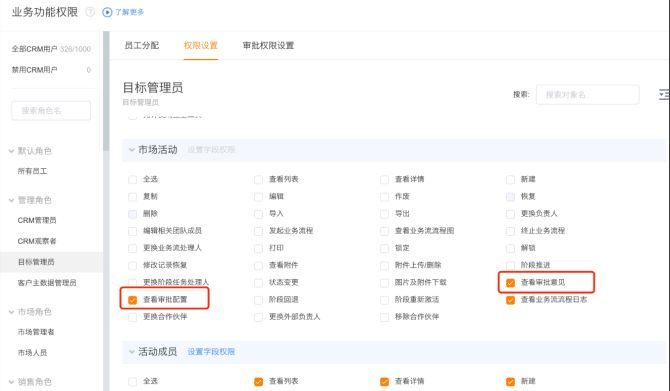
Task: Enable the 阶段重新激活 checkbox
Action: pyautogui.click(x=385, y=300)
